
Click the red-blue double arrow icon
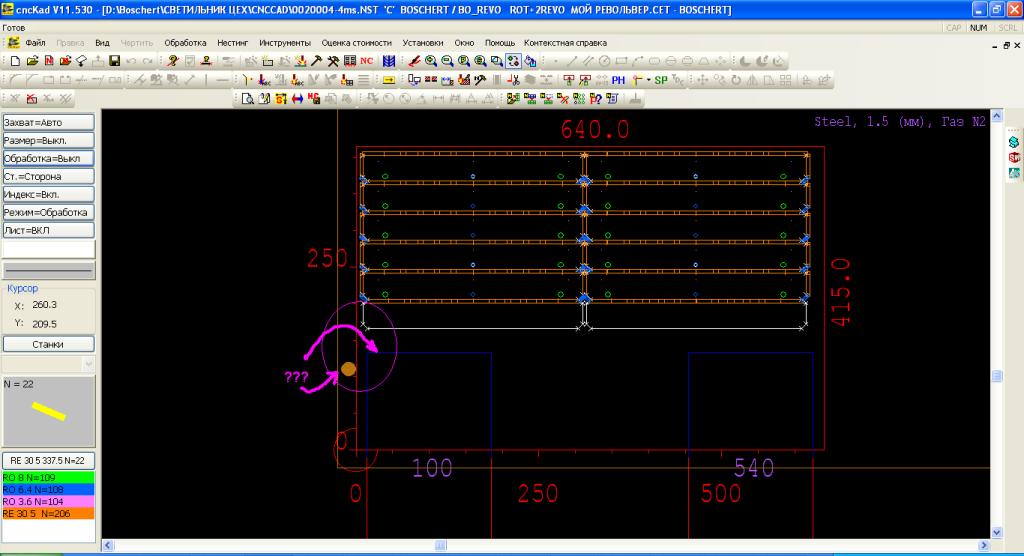(297, 99)
